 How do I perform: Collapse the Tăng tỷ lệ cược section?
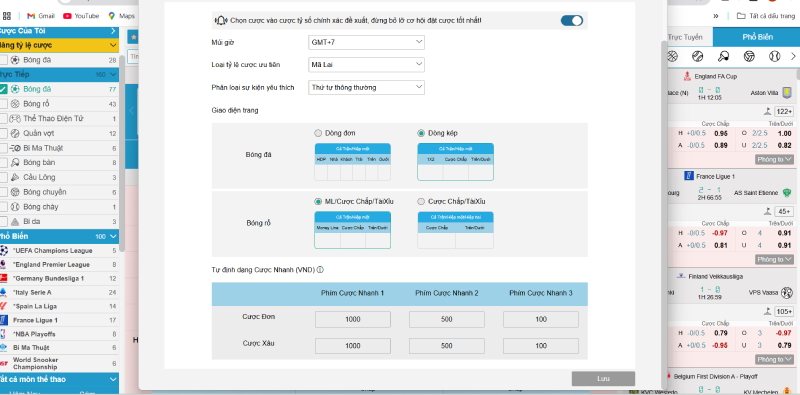(x=113, y=45)
